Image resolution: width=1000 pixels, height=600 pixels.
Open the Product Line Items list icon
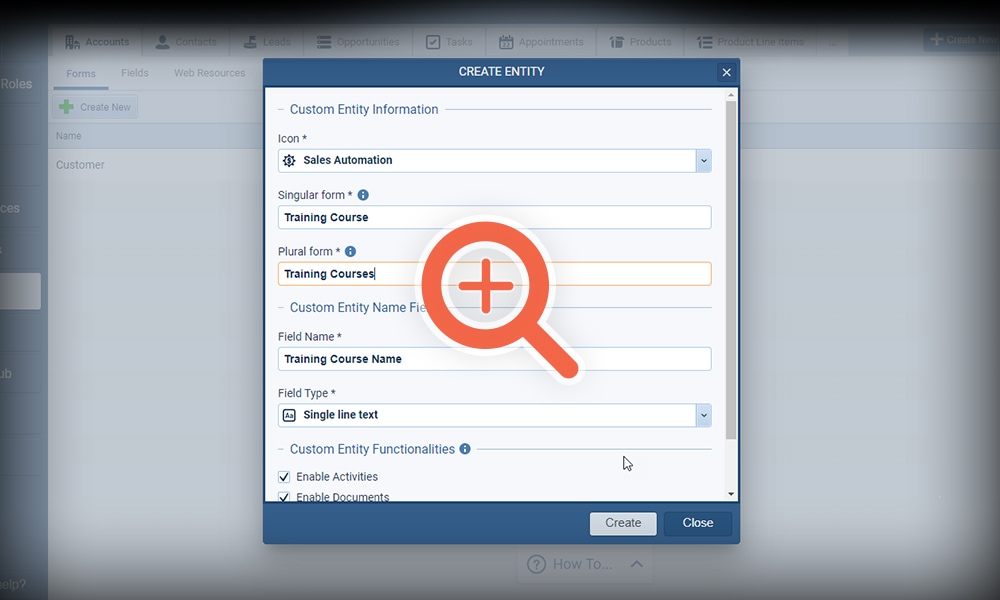[x=706, y=41]
